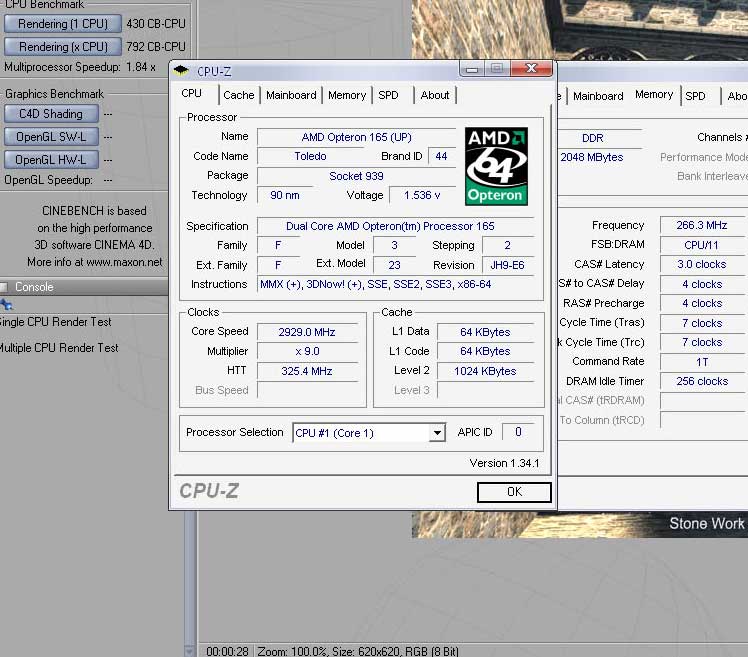Click the DRAM Idle Timer 256 clocks value
748x657 pixels.
pos(702,381)
